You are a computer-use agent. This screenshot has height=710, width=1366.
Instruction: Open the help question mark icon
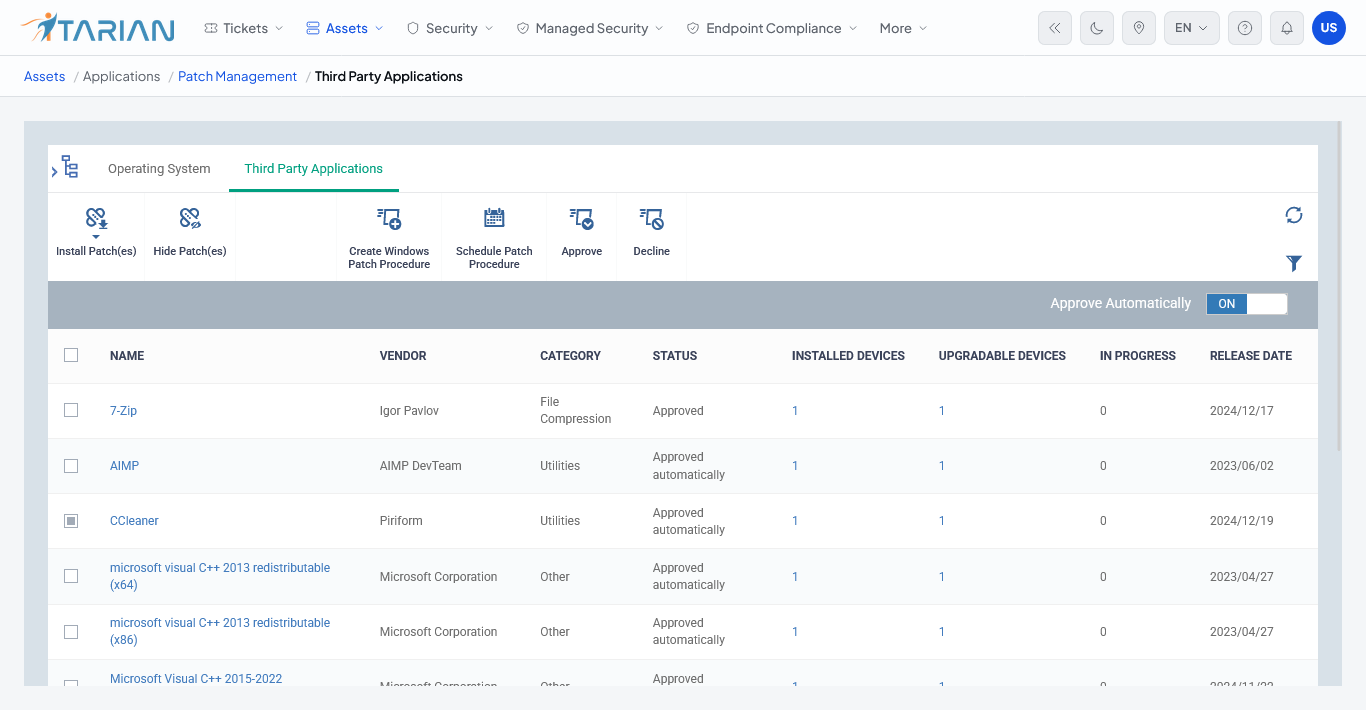point(1245,28)
